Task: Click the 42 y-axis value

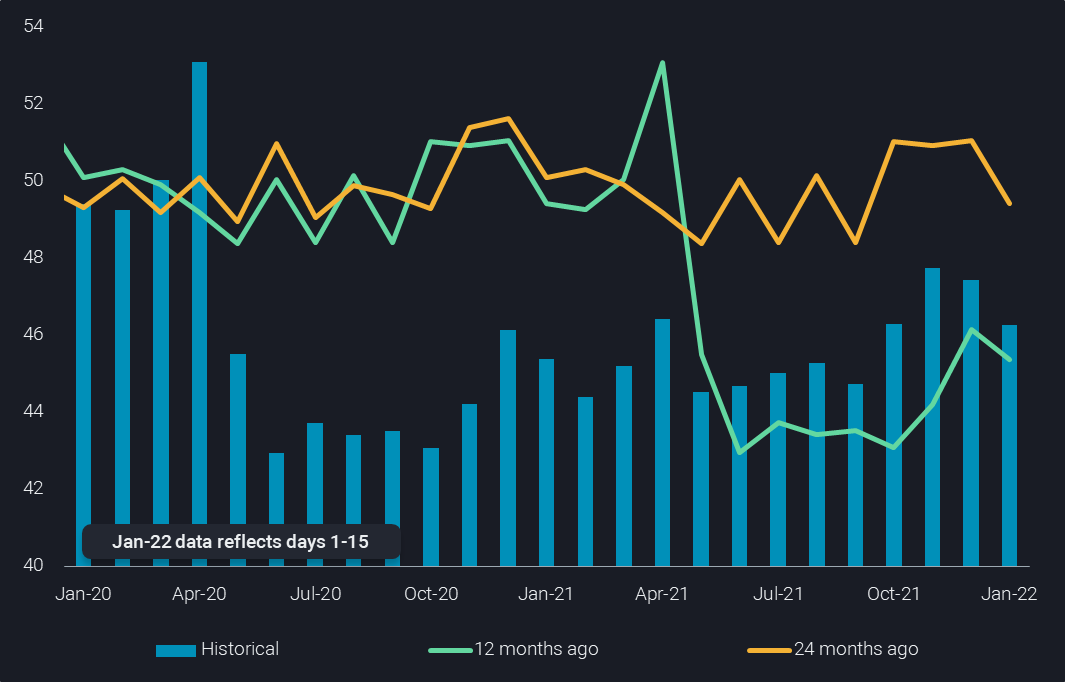Action: (33, 488)
